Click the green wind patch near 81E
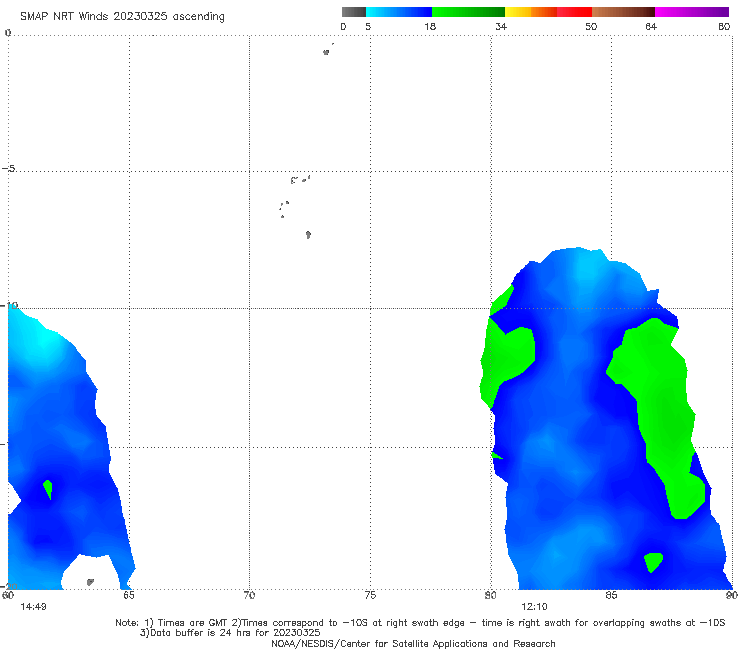The image size is (740, 650). [507, 359]
